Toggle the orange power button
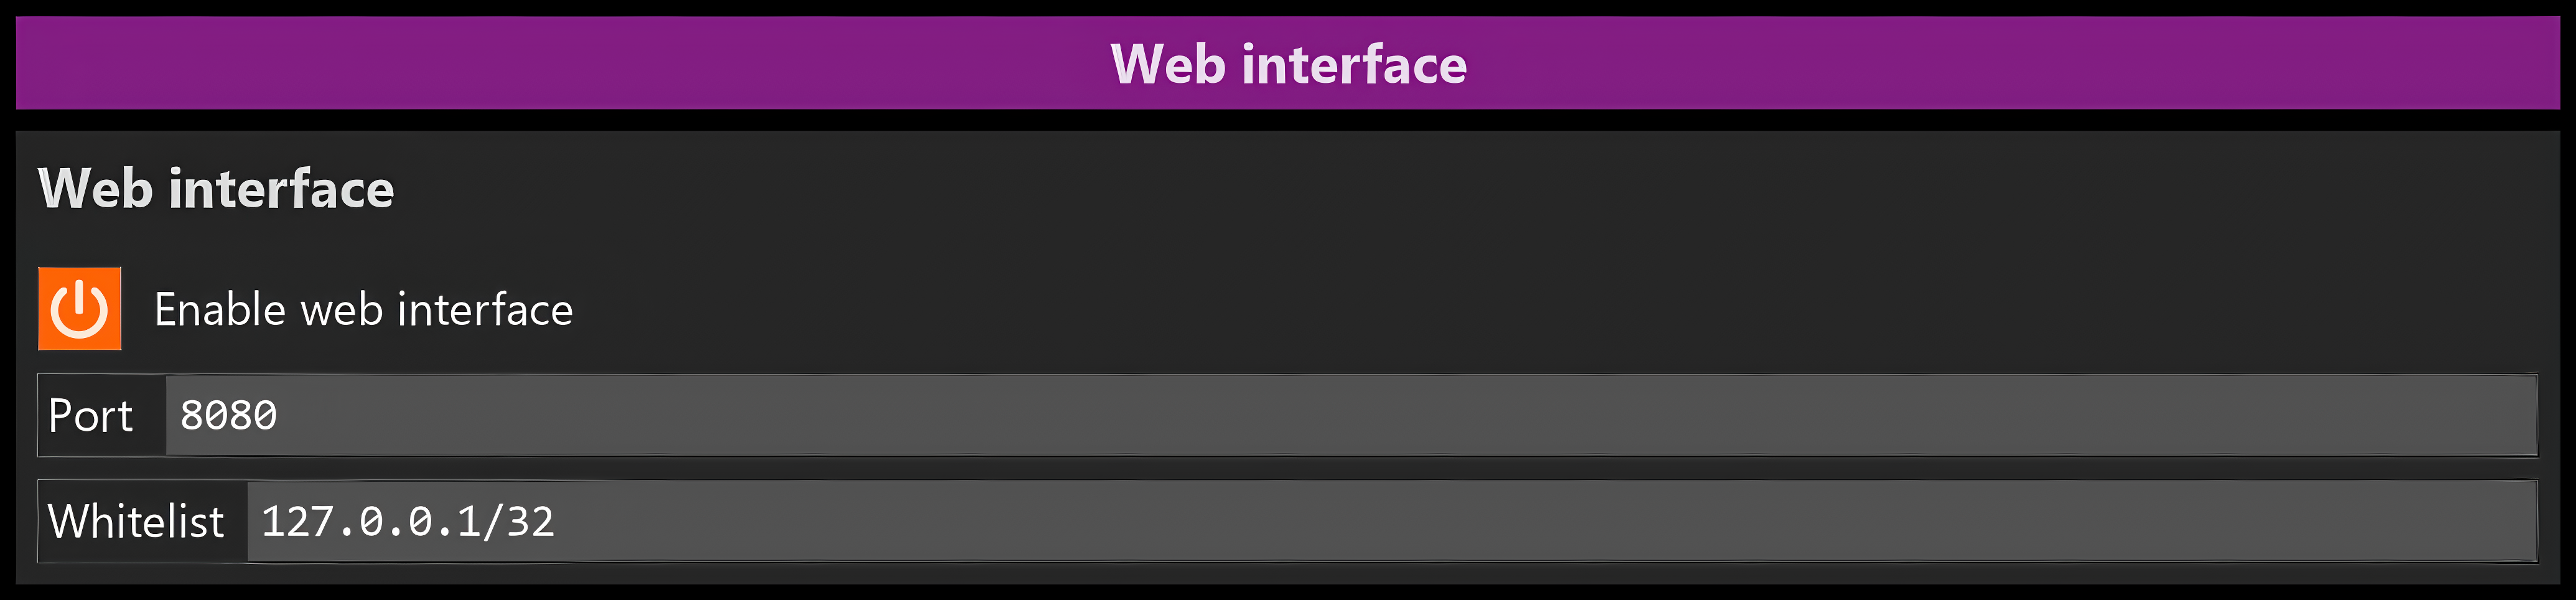Screen dimensions: 2576x600 [80, 308]
